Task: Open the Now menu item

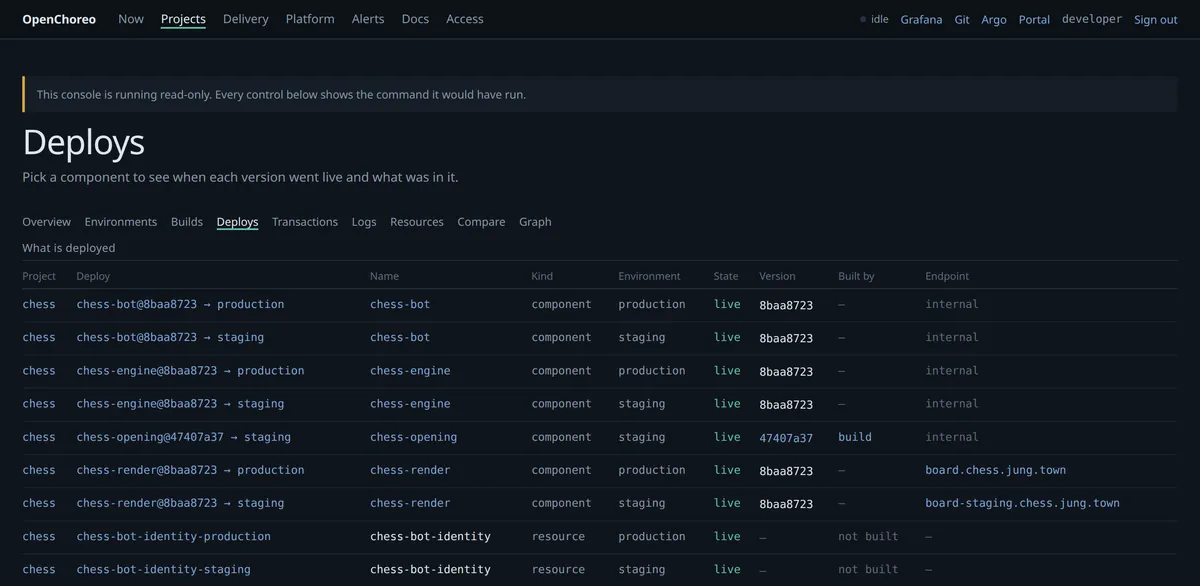Action: [x=131, y=19]
